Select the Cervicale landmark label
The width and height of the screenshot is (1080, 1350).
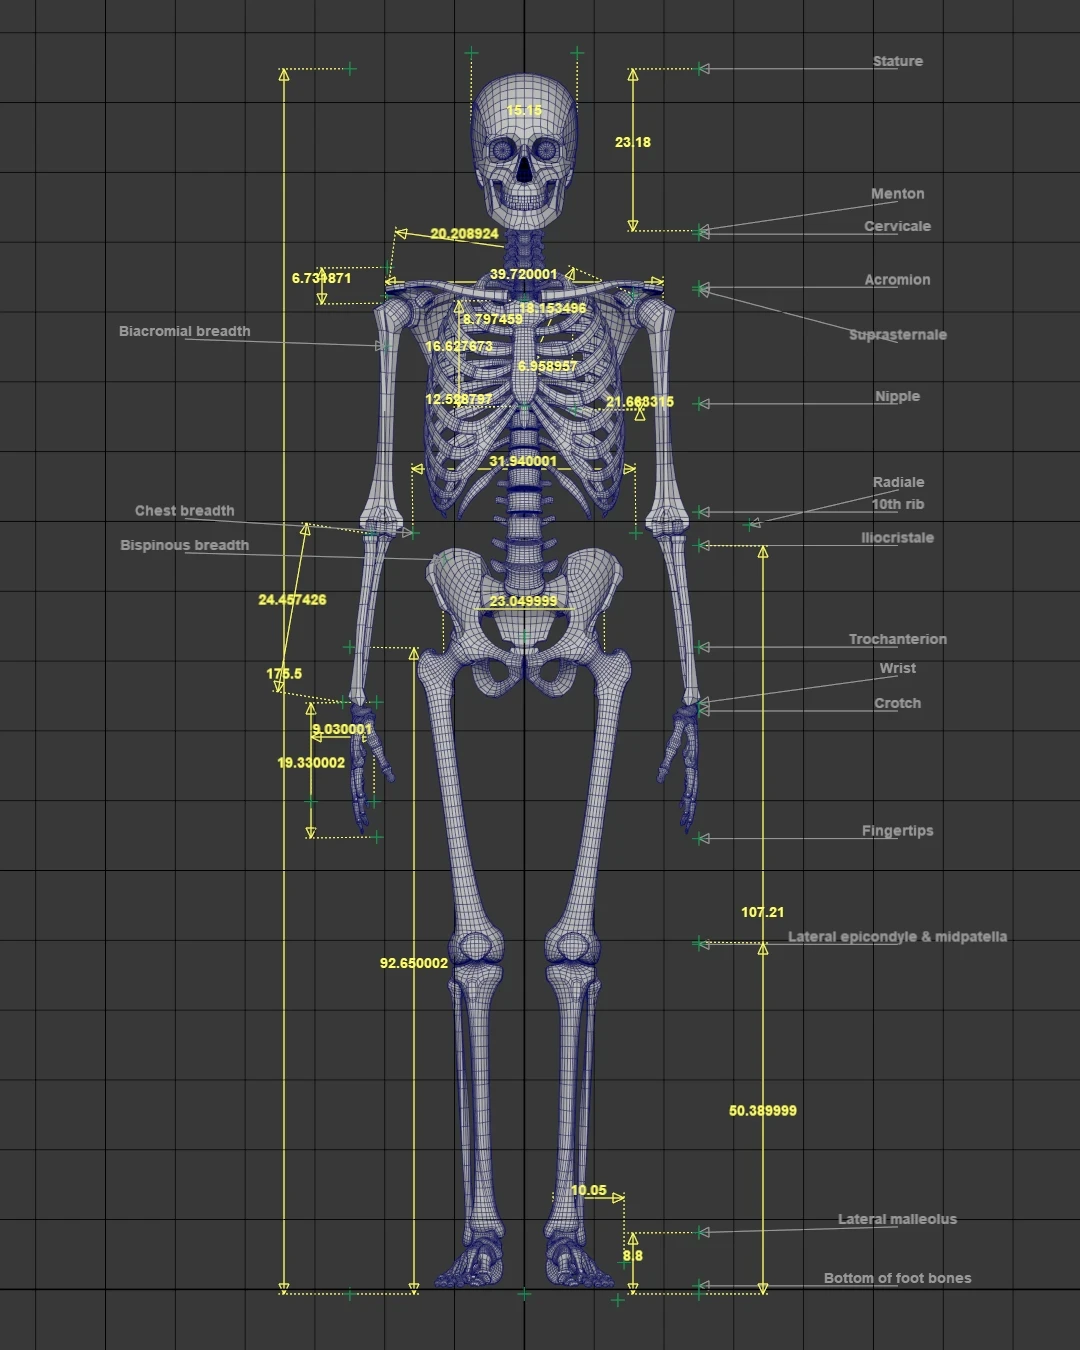[x=898, y=226]
